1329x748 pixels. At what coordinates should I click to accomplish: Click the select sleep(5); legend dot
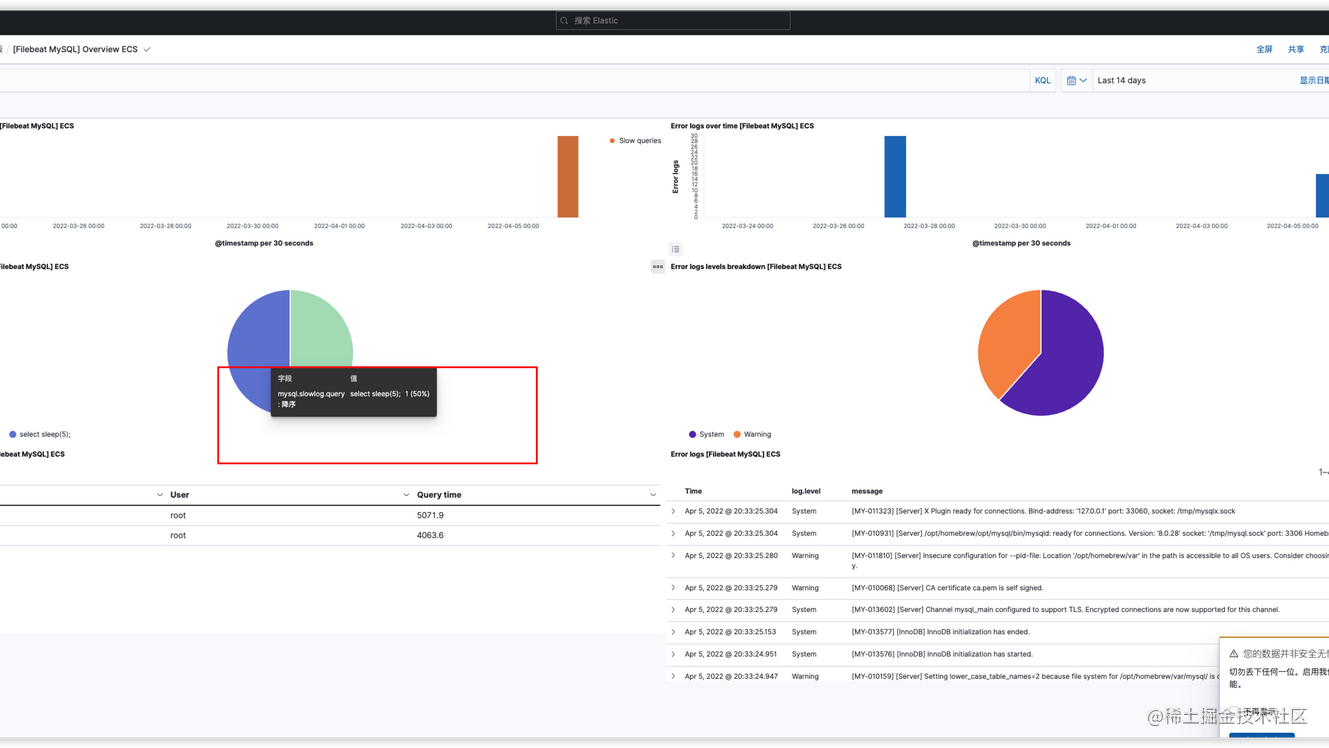(x=13, y=435)
